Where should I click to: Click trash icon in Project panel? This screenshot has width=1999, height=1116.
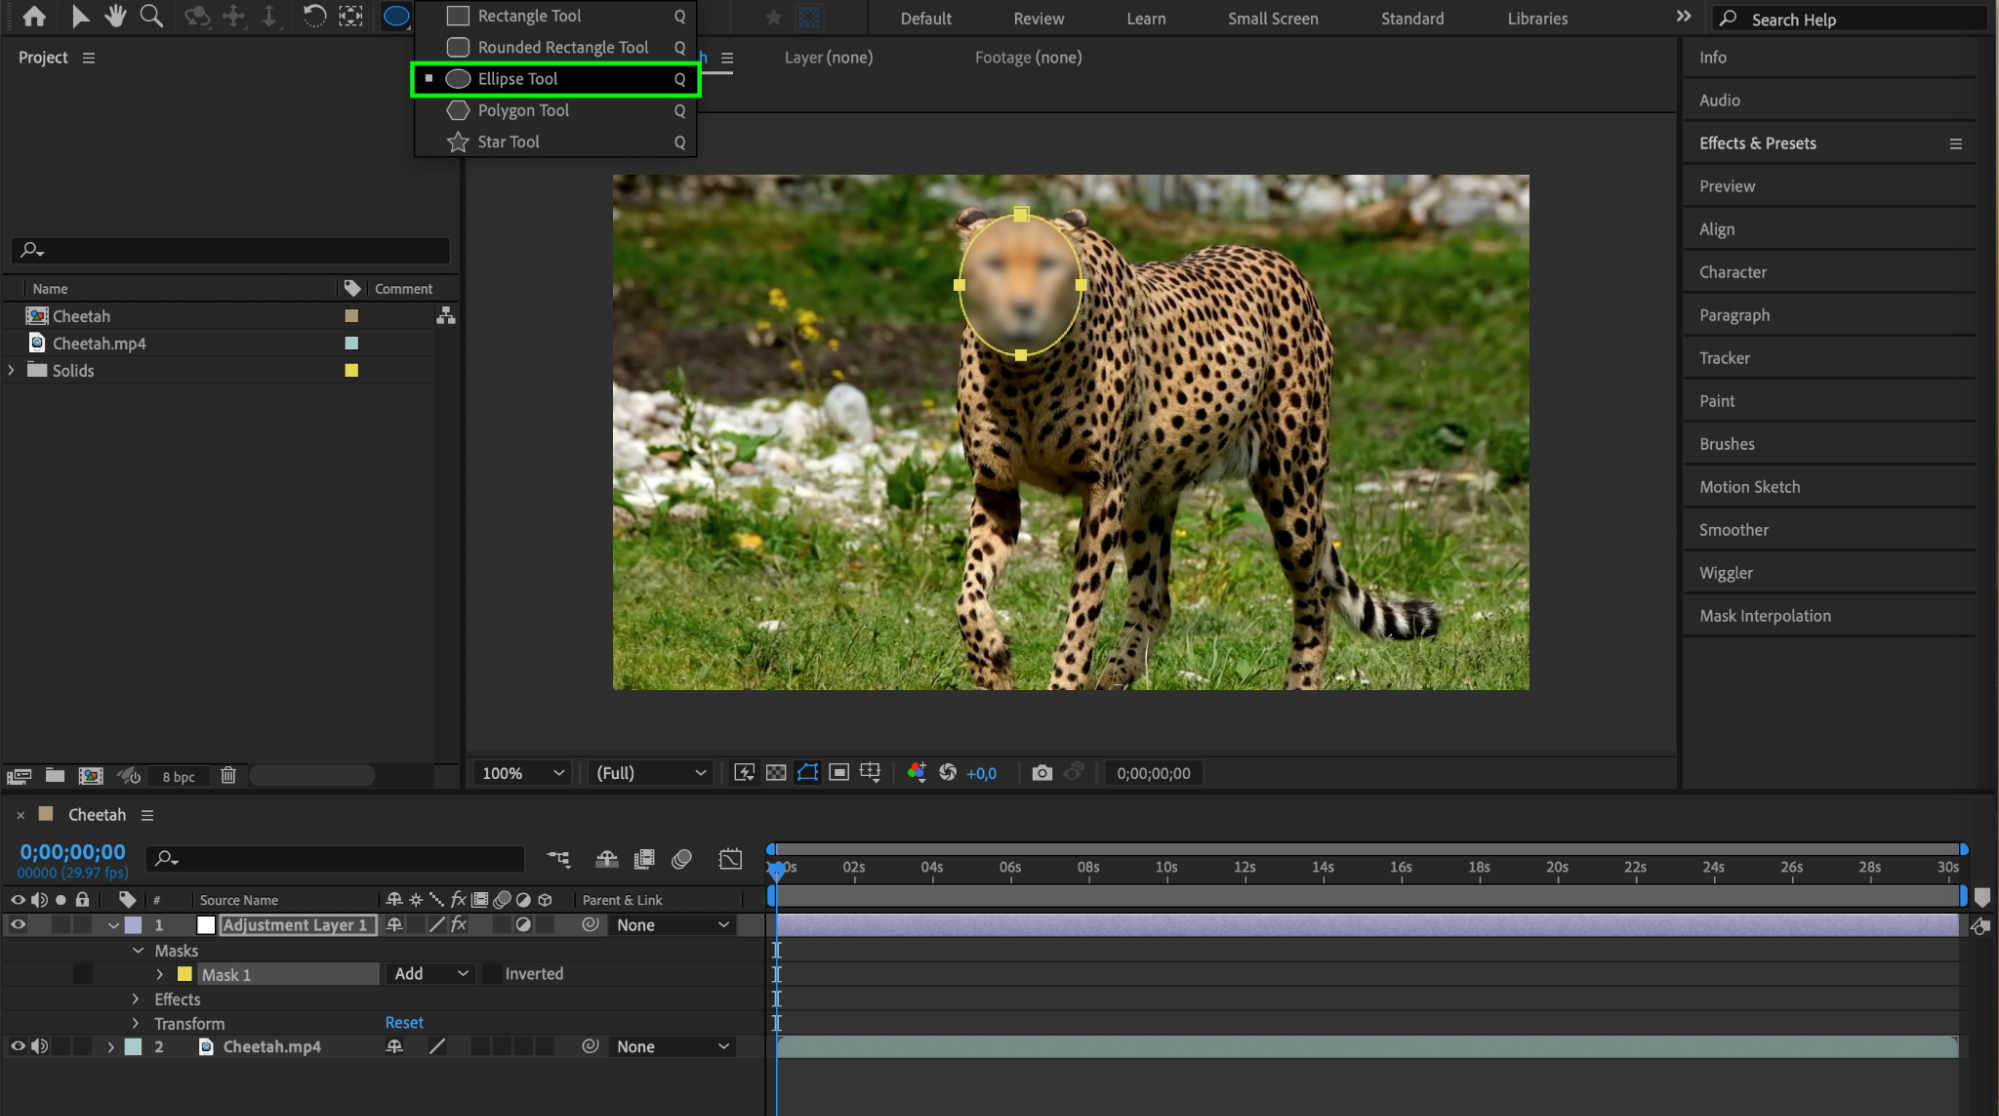228,776
